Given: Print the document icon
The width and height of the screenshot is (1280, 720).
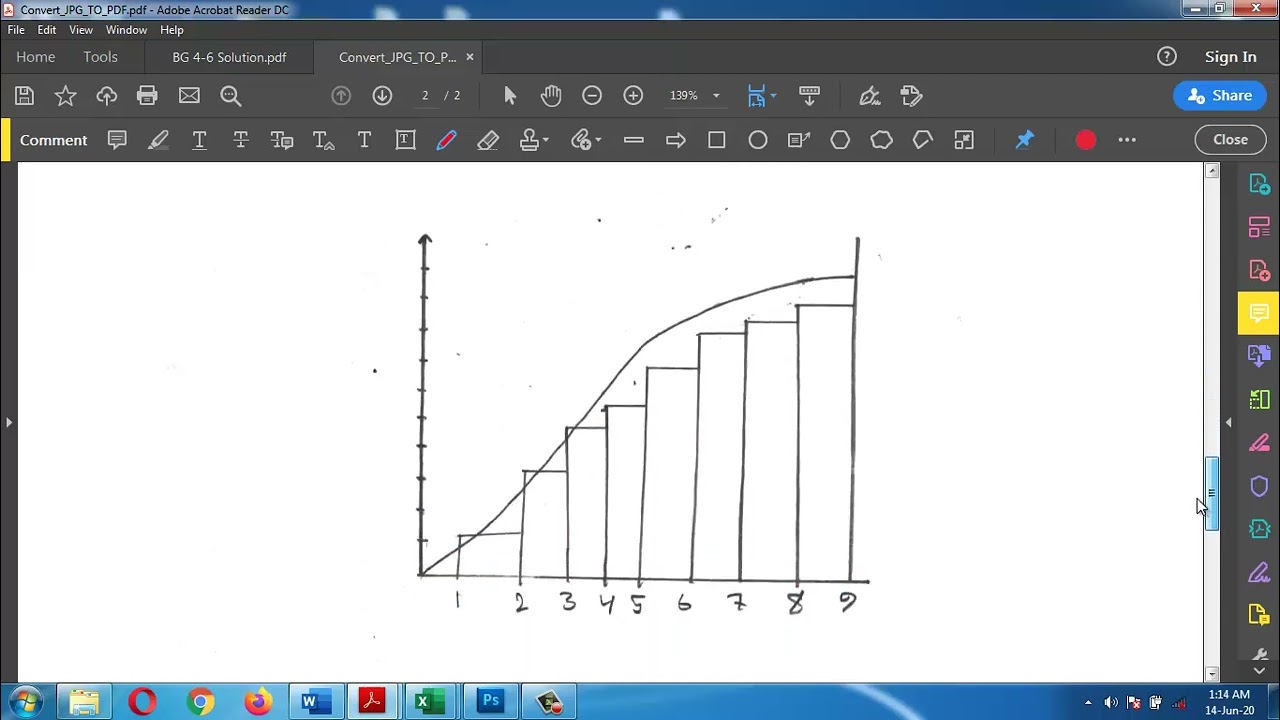Looking at the screenshot, I should pos(147,96).
